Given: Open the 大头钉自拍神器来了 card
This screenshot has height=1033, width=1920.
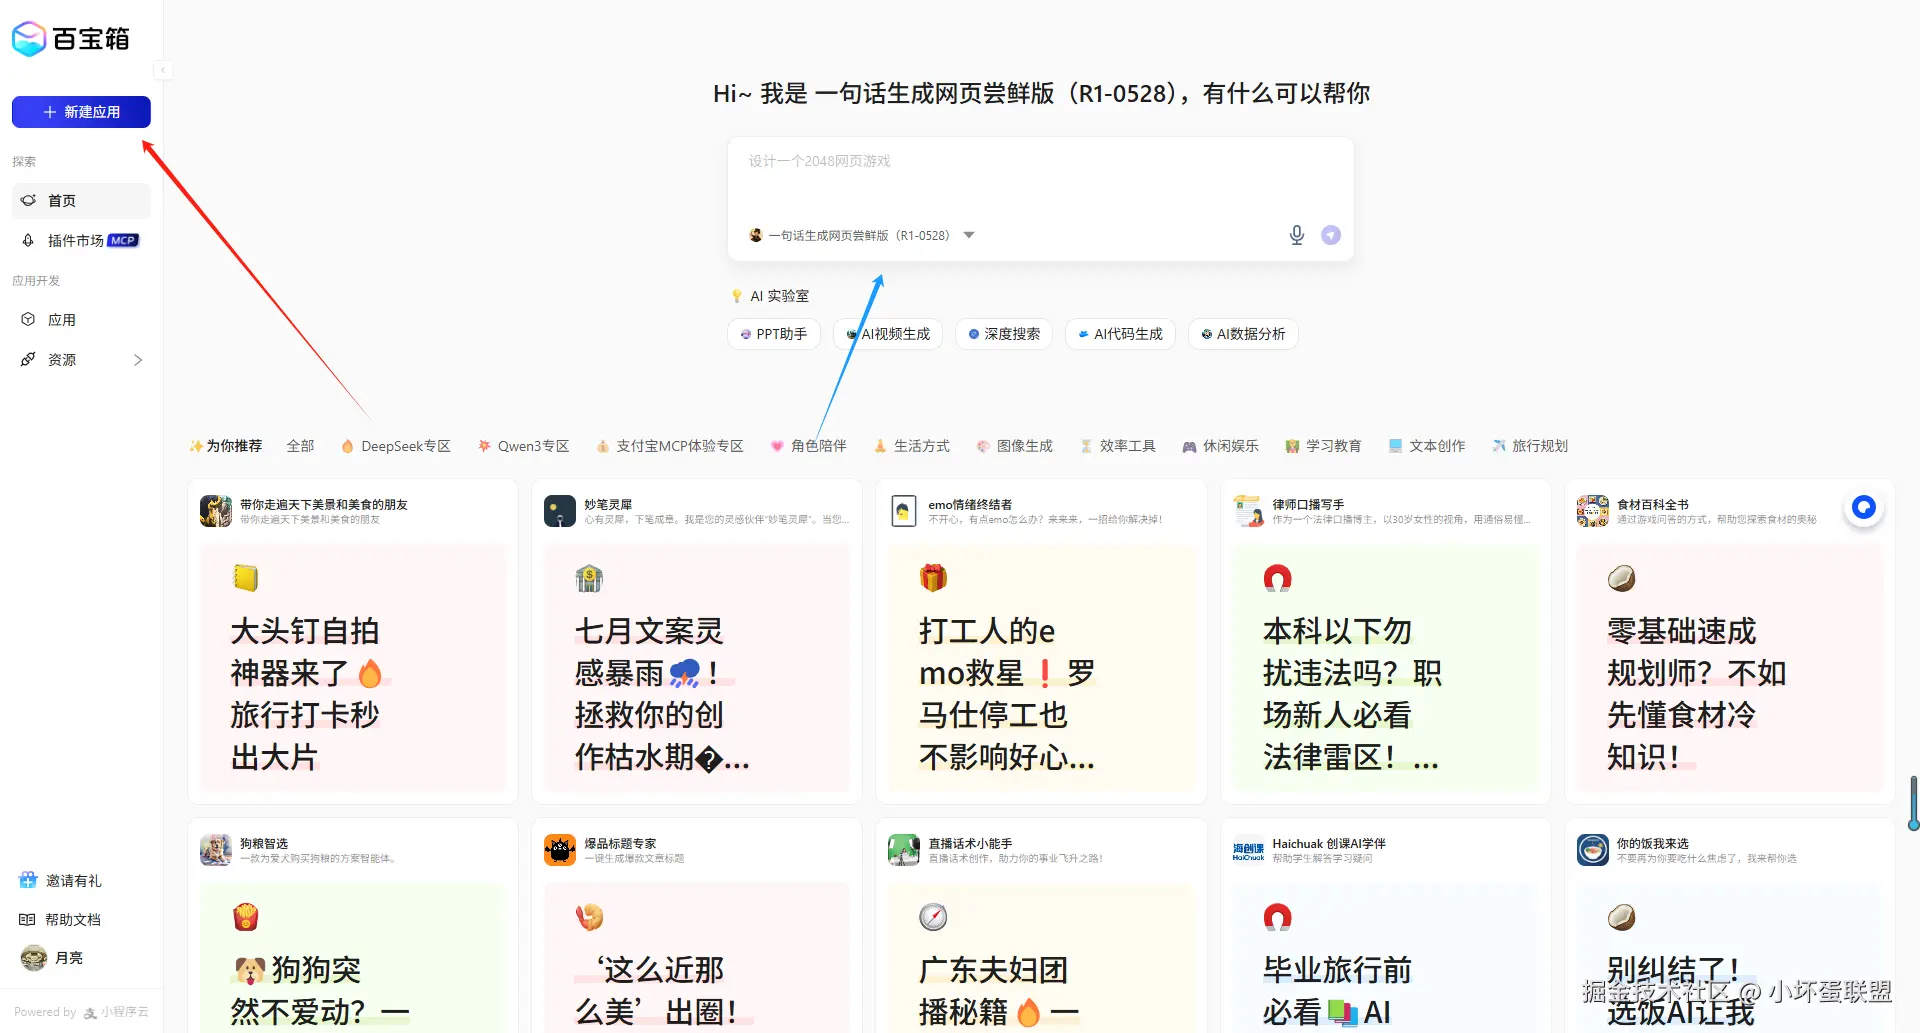Looking at the screenshot, I should coord(353,668).
